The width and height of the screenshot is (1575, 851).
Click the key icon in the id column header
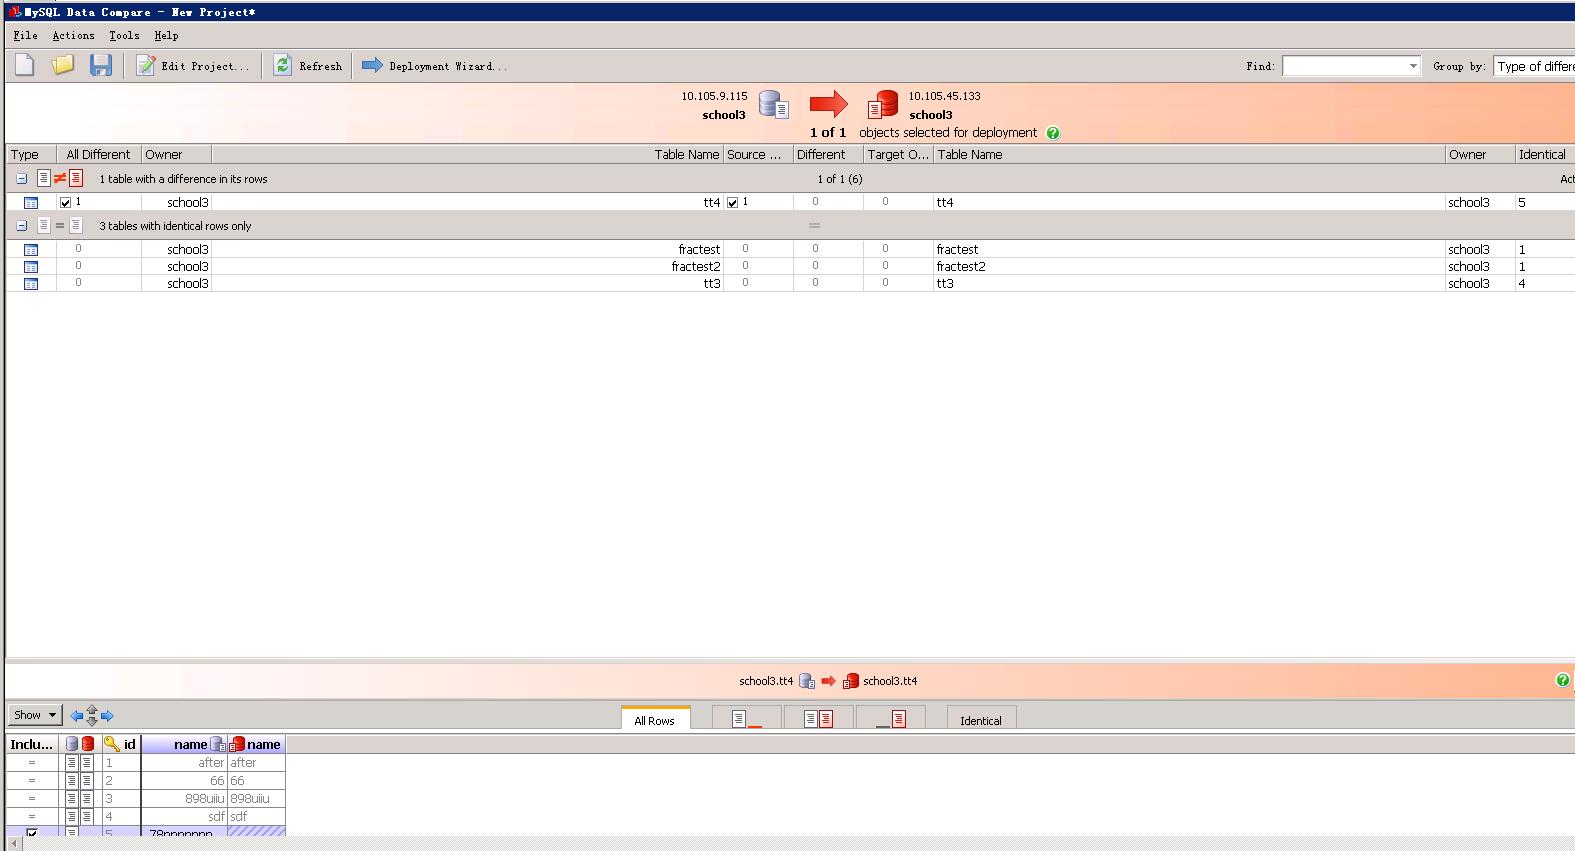click(112, 744)
